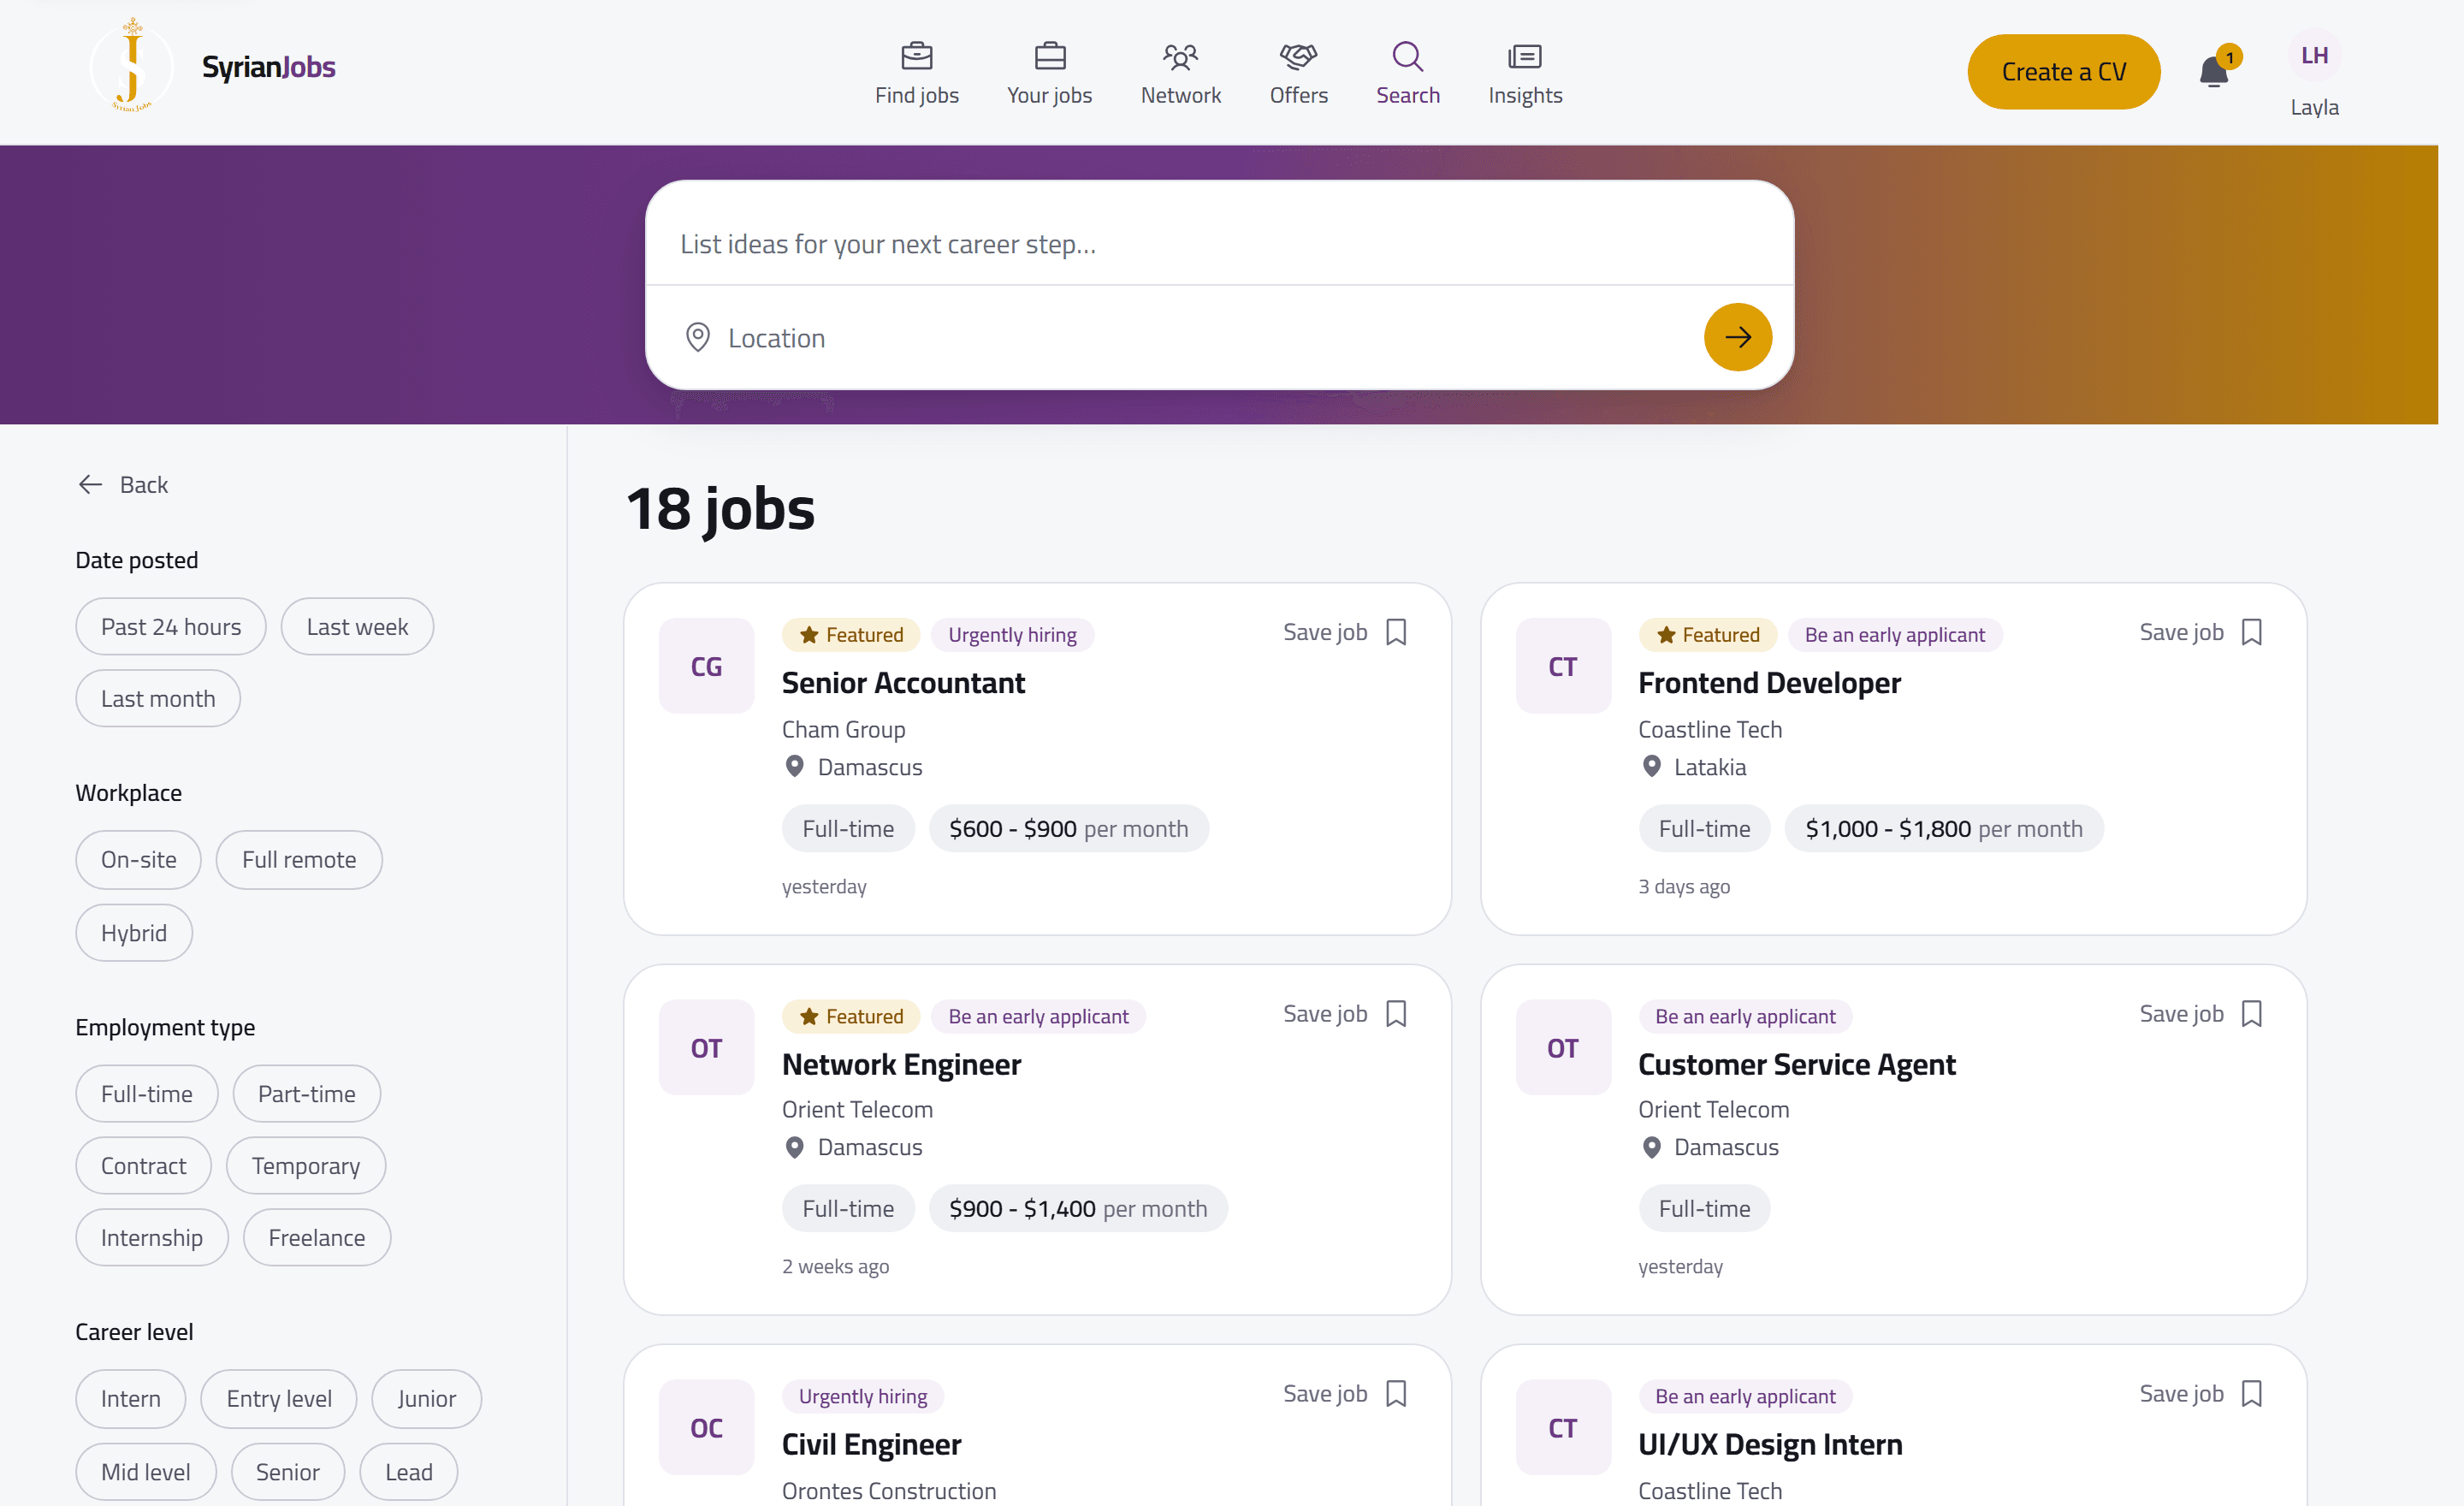Select the Senior career level filter
The width and height of the screenshot is (2464, 1506).
(288, 1471)
